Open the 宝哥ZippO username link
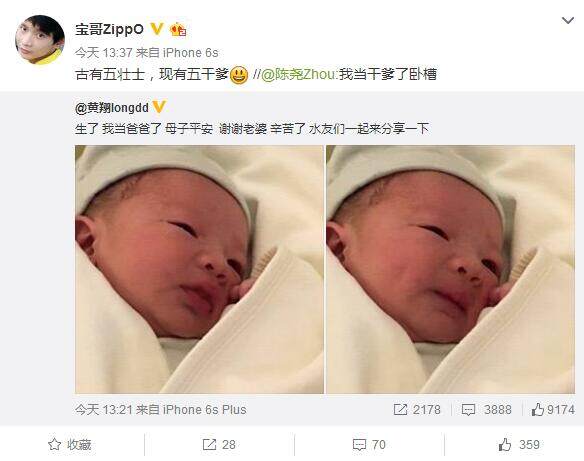The width and height of the screenshot is (584, 461). click(x=109, y=29)
